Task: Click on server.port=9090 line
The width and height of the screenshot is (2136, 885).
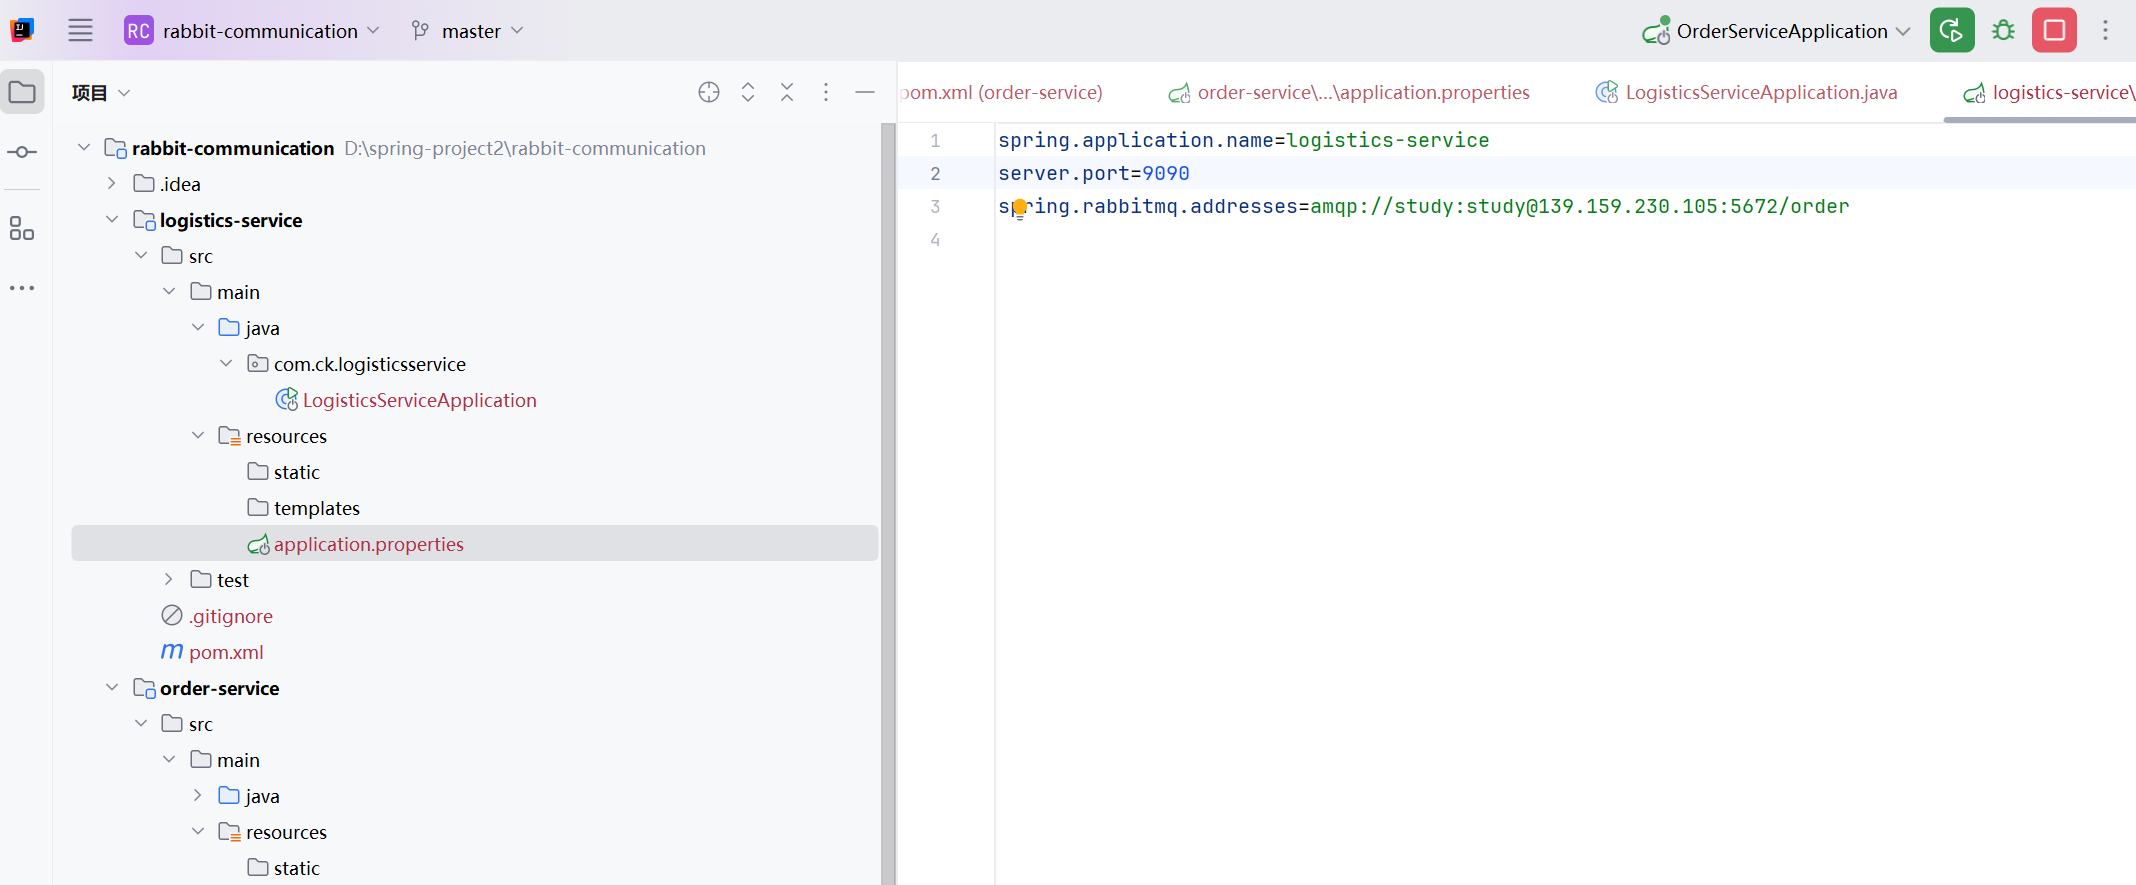Action: [x=1094, y=173]
